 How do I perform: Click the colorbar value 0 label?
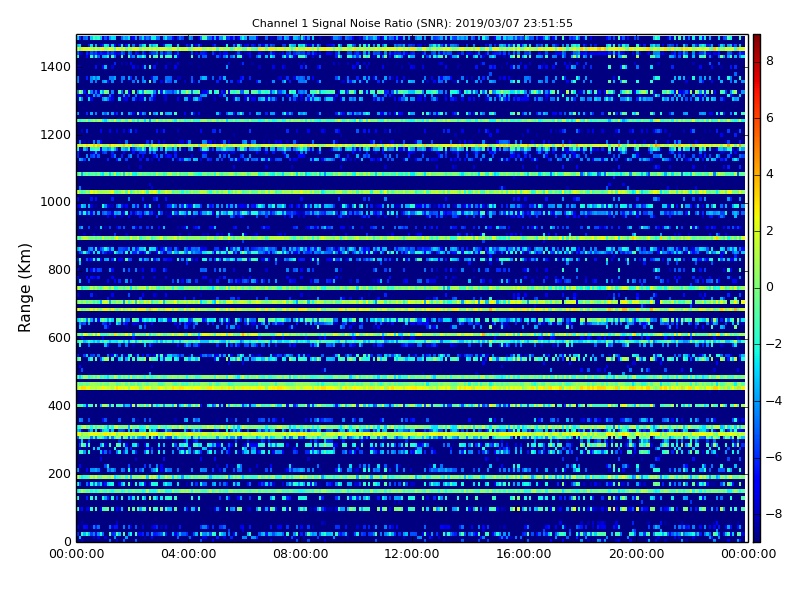click(770, 287)
